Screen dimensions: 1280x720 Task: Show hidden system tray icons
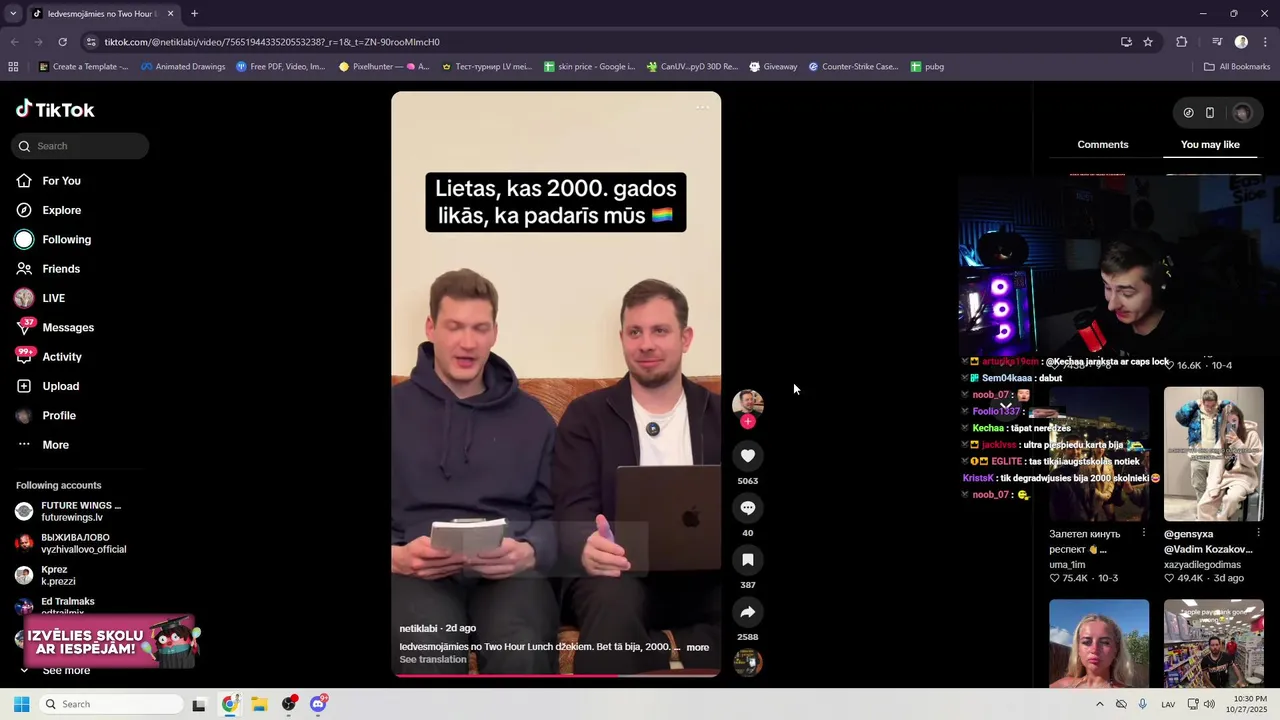(1100, 704)
